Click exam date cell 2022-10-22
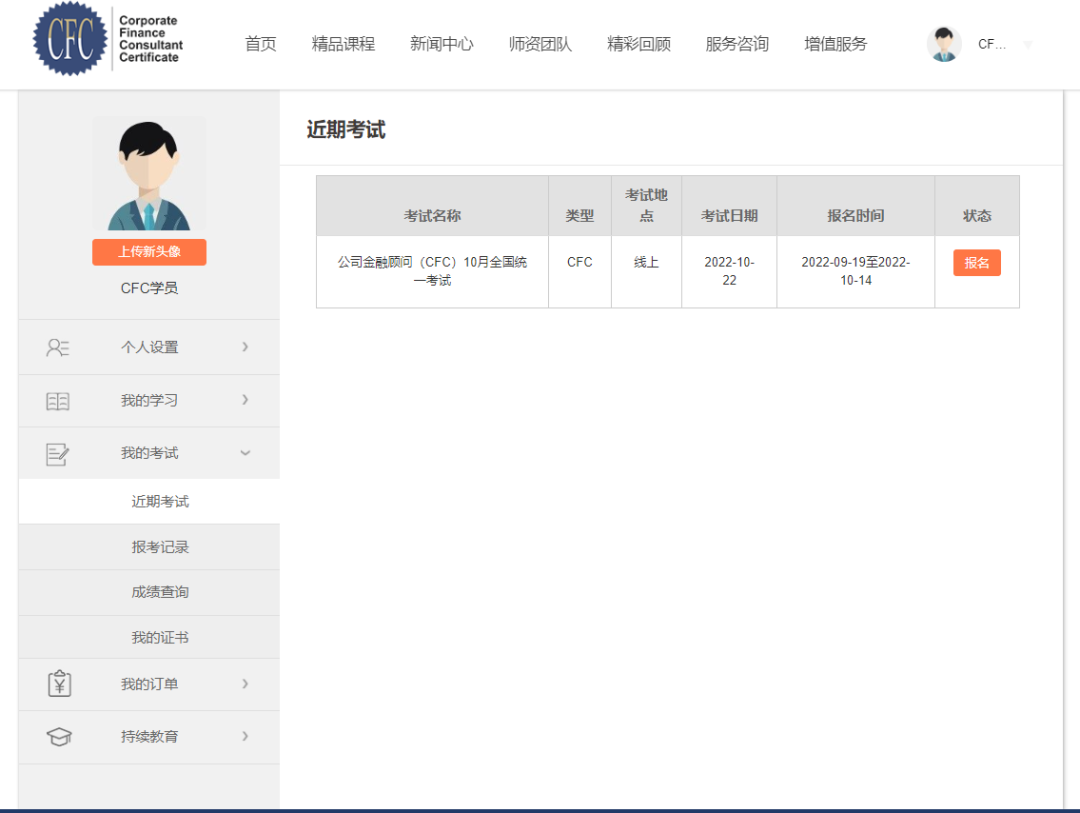1080x813 pixels. click(x=729, y=271)
